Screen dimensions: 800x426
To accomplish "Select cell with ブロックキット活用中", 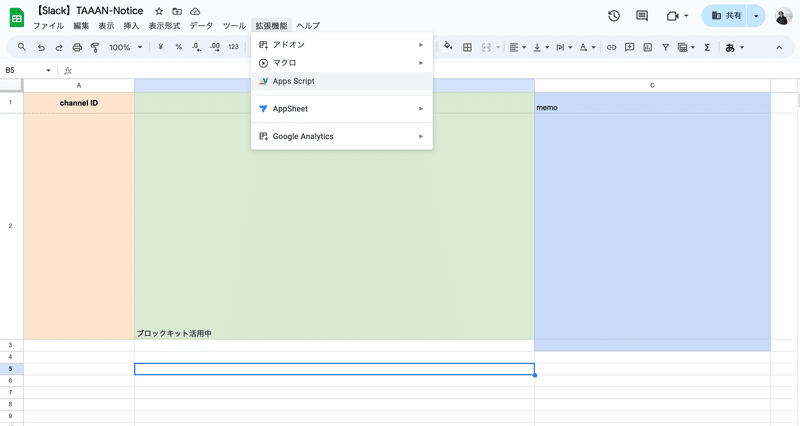I will point(334,226).
